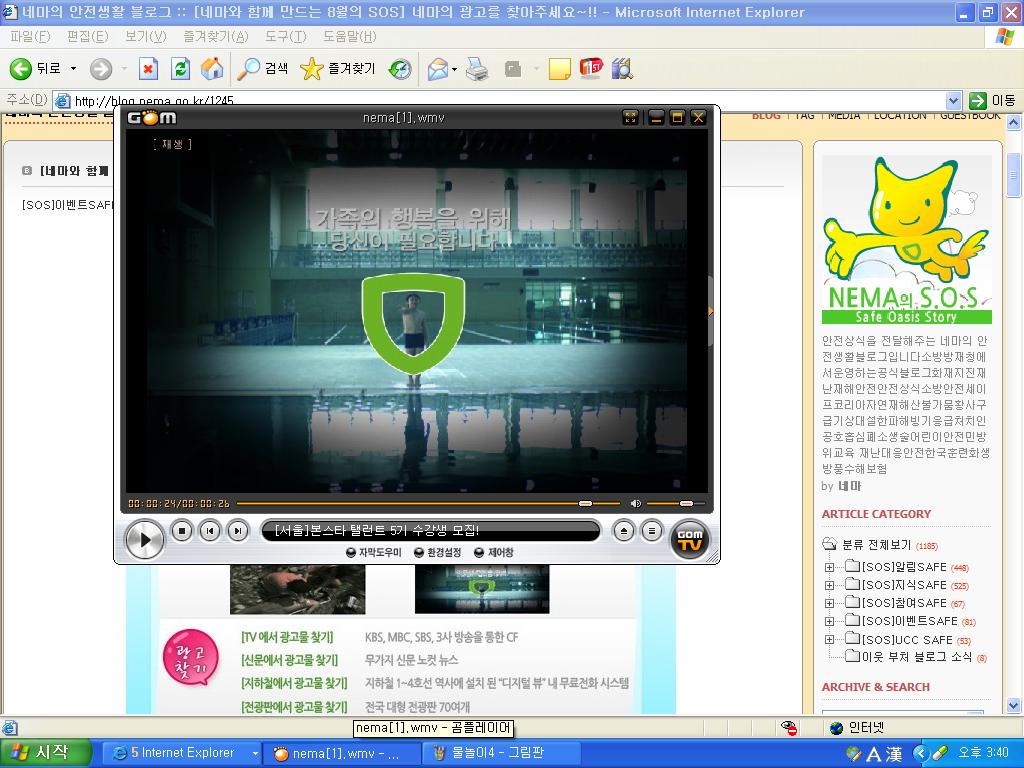The image size is (1024, 768).
Task: Expand the [SOS]UCC SAFE category
Action: (829, 639)
